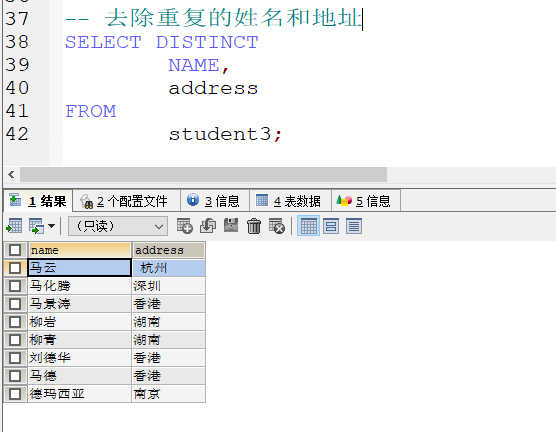Check the row checkbox for 柳岩
The height and width of the screenshot is (432, 556).
[15, 322]
